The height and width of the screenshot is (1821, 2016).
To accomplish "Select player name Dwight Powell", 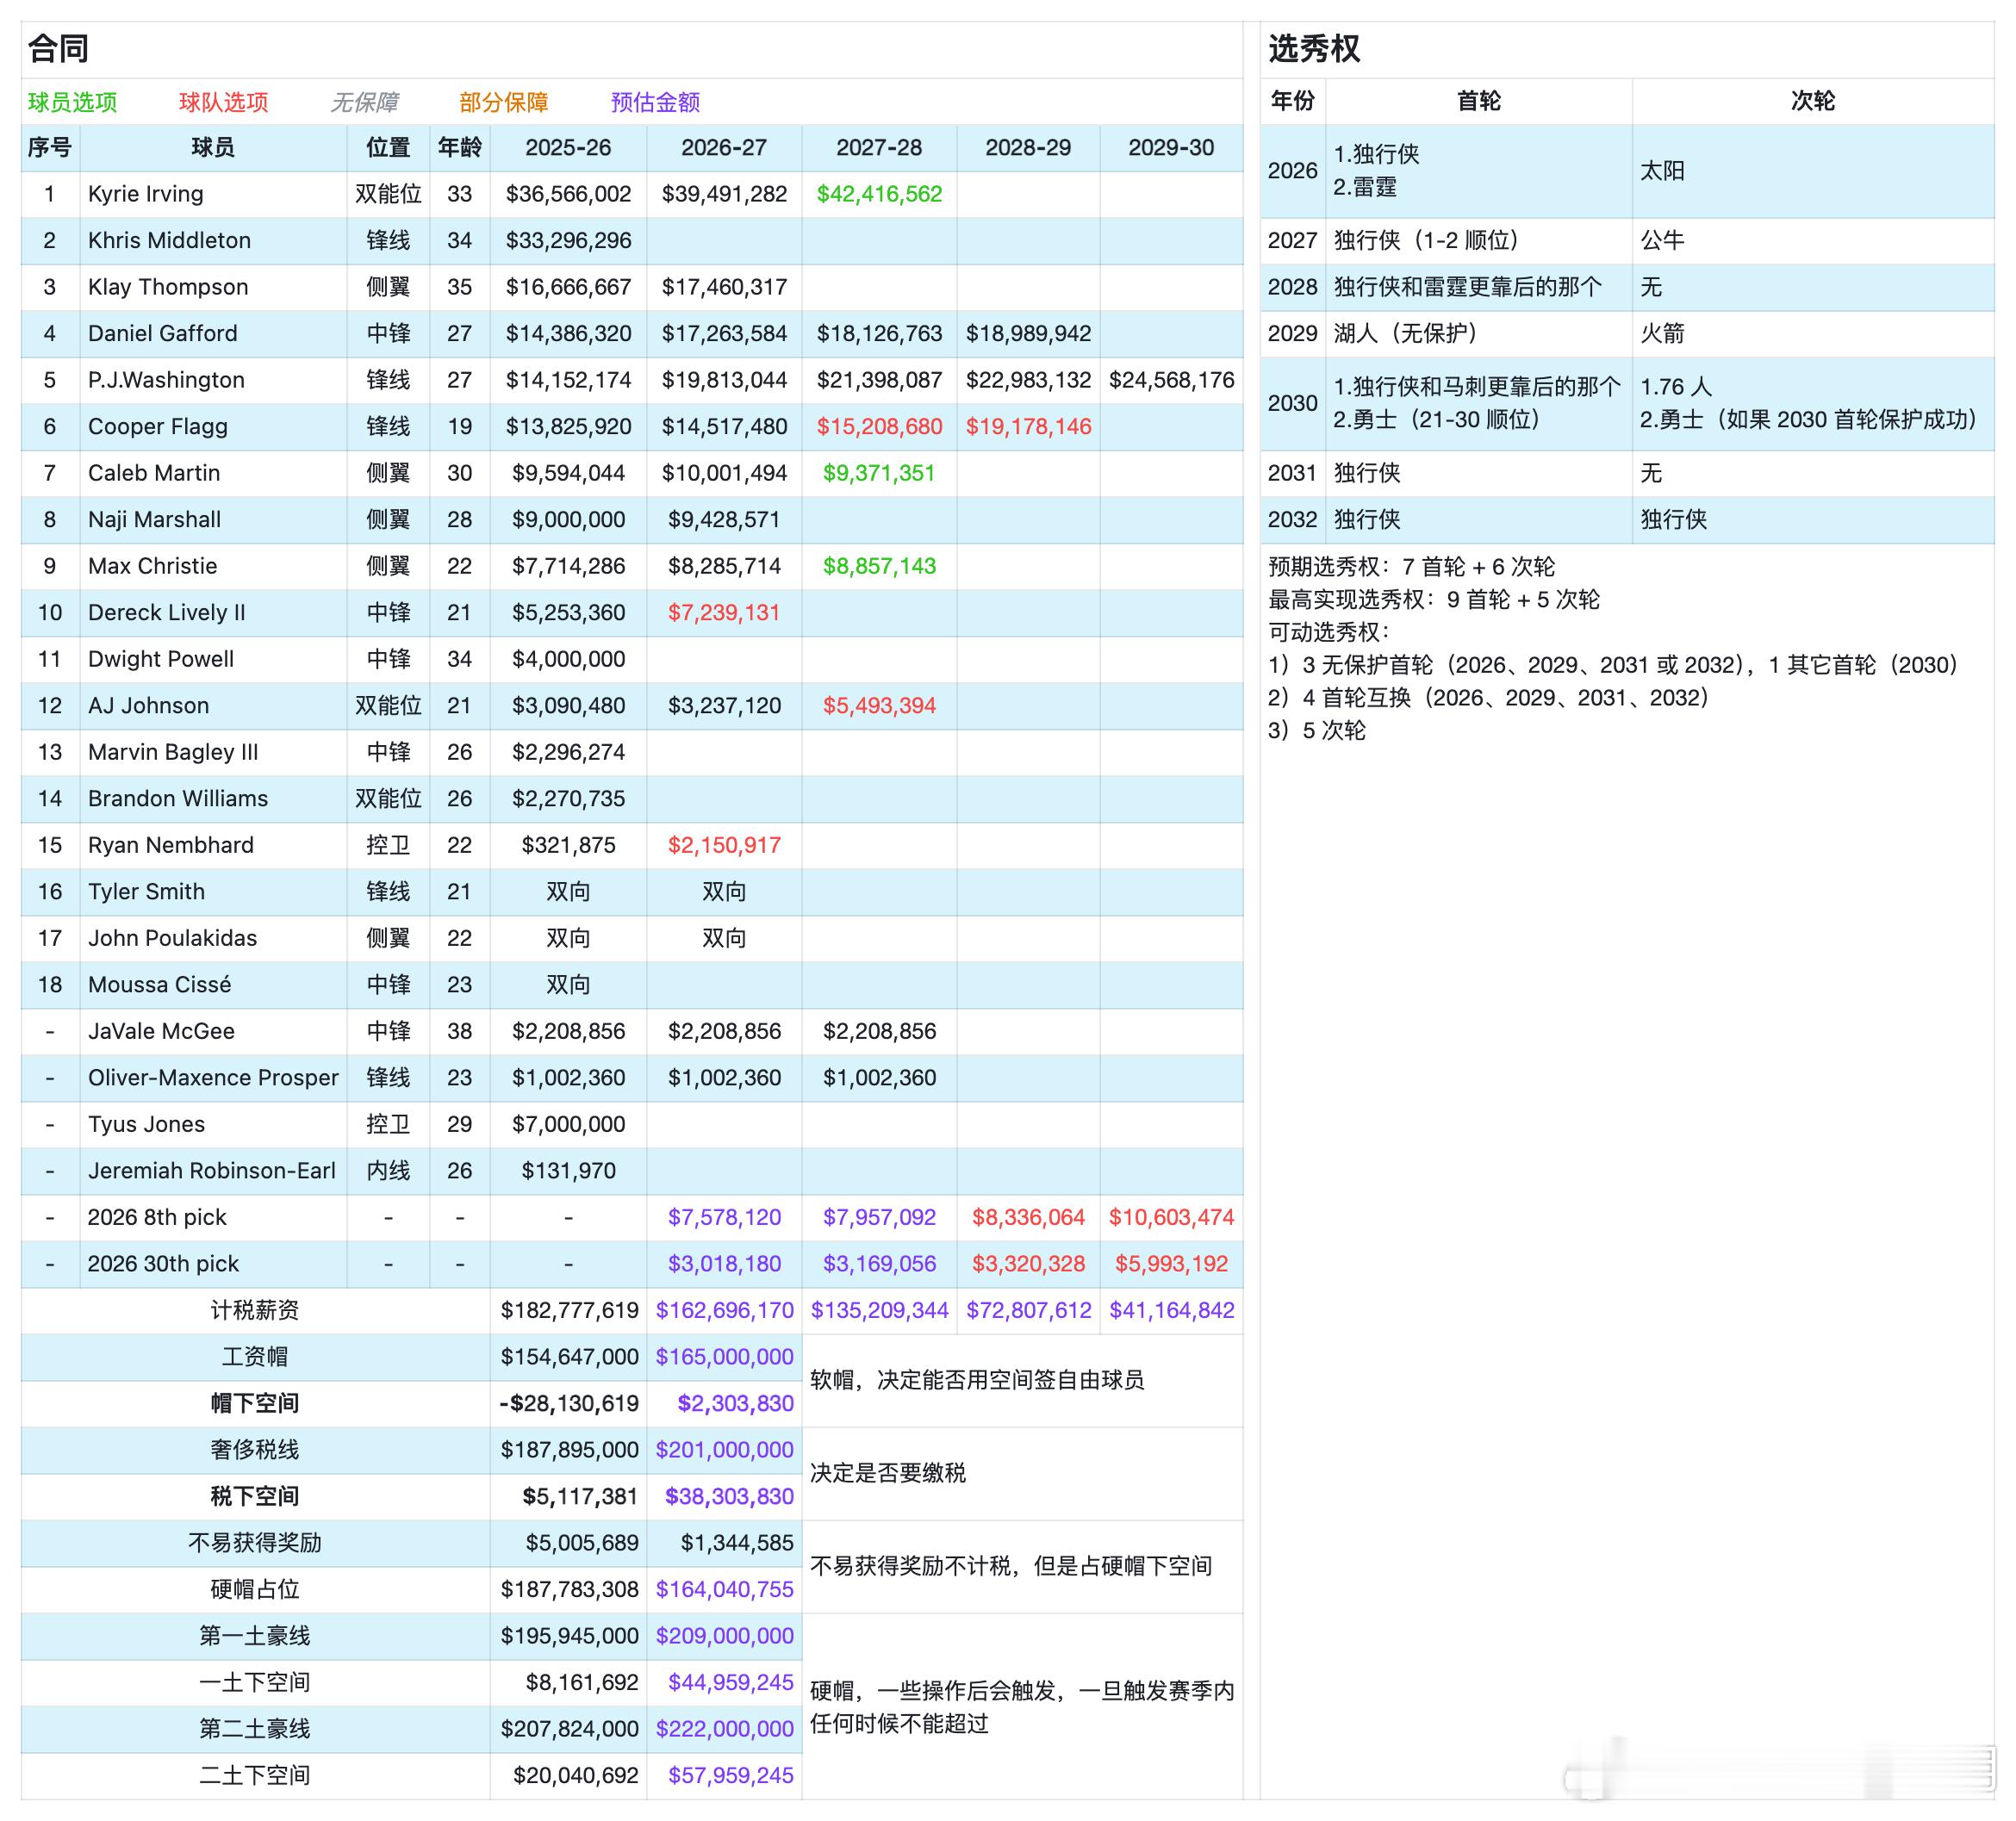I will pyautogui.click(x=161, y=659).
